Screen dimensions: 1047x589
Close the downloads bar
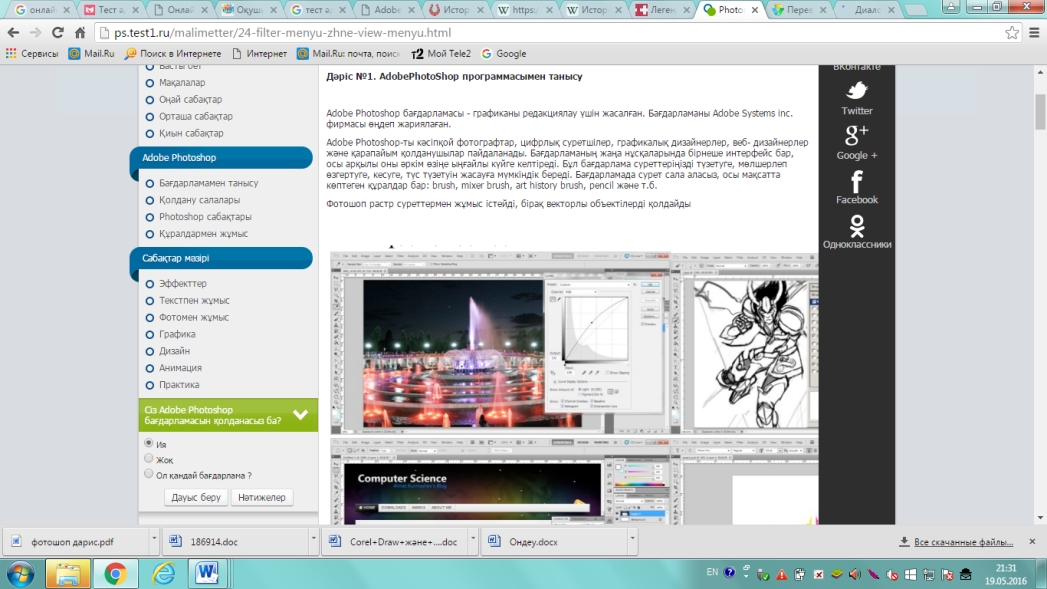tap(1032, 542)
